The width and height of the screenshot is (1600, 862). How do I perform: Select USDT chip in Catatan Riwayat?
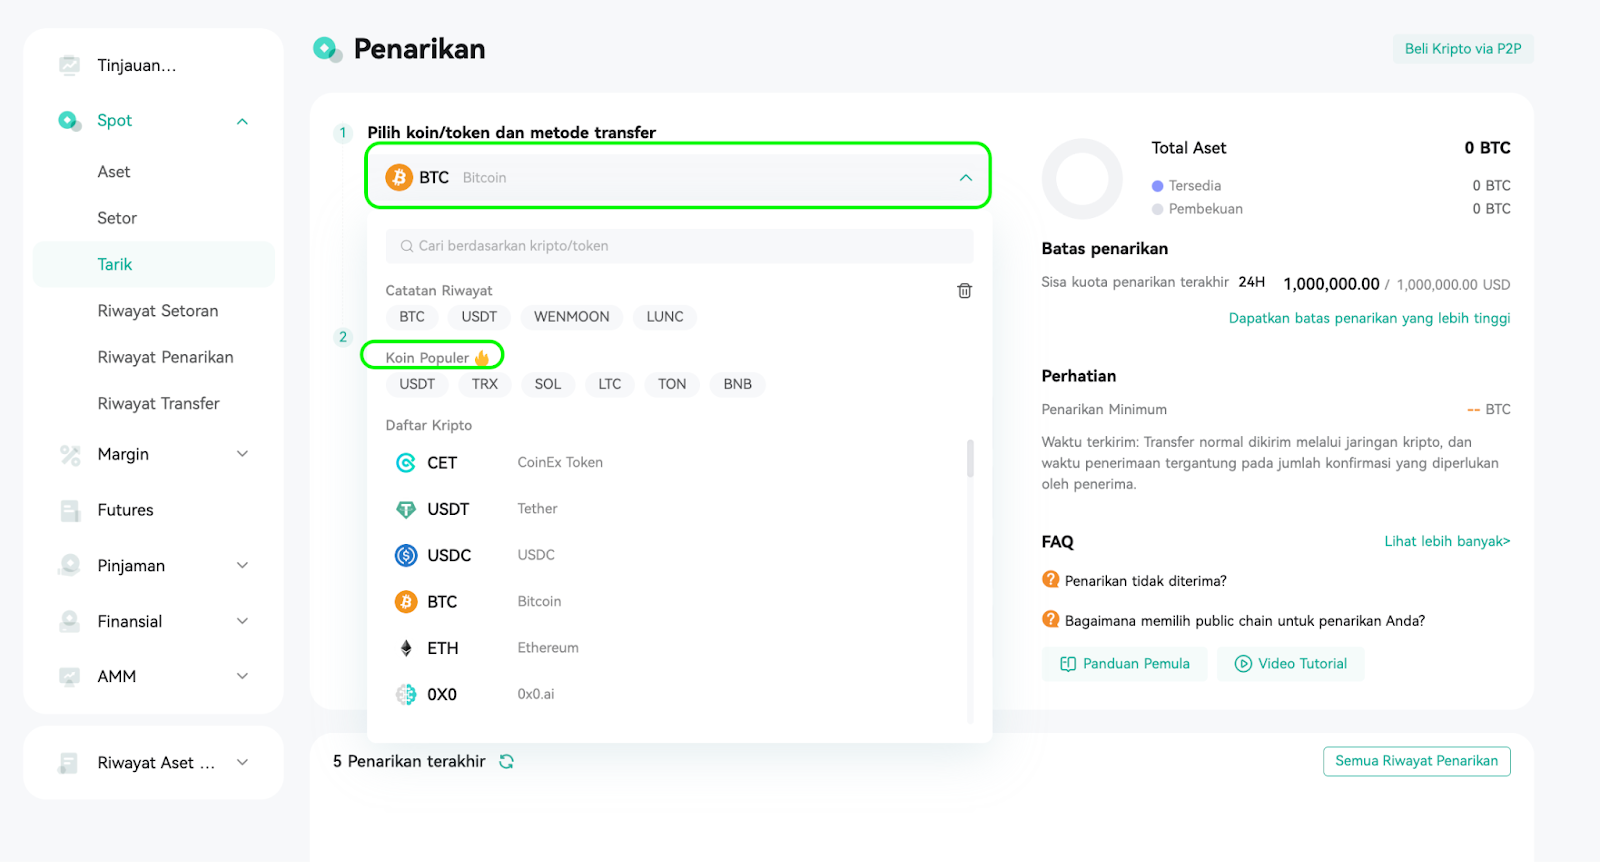[479, 317]
